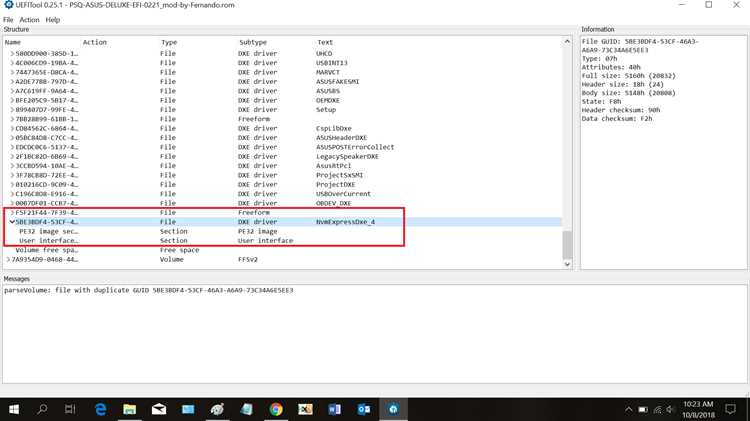
Task: Click the Full size line in Information
Action: tap(628, 76)
